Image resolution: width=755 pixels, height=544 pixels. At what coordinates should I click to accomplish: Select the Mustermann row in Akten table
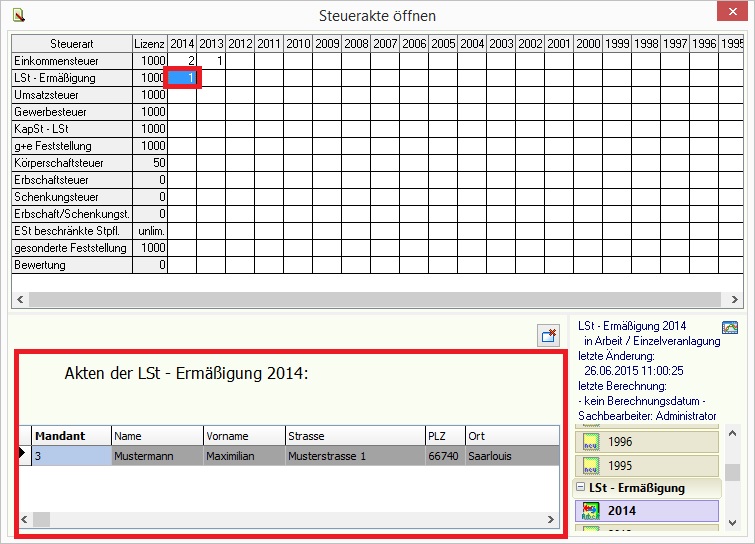pyautogui.click(x=290, y=456)
